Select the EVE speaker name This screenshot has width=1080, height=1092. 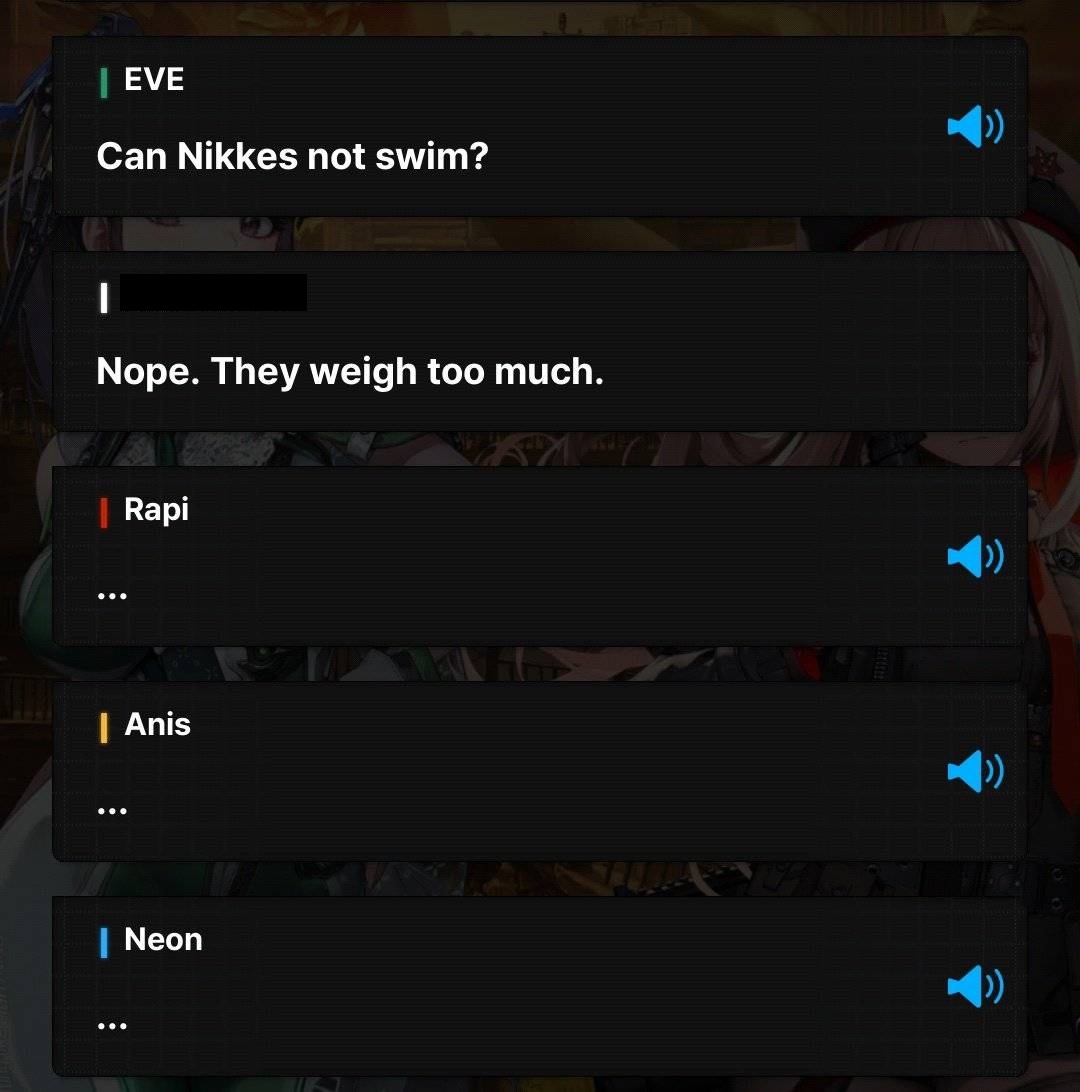(154, 79)
